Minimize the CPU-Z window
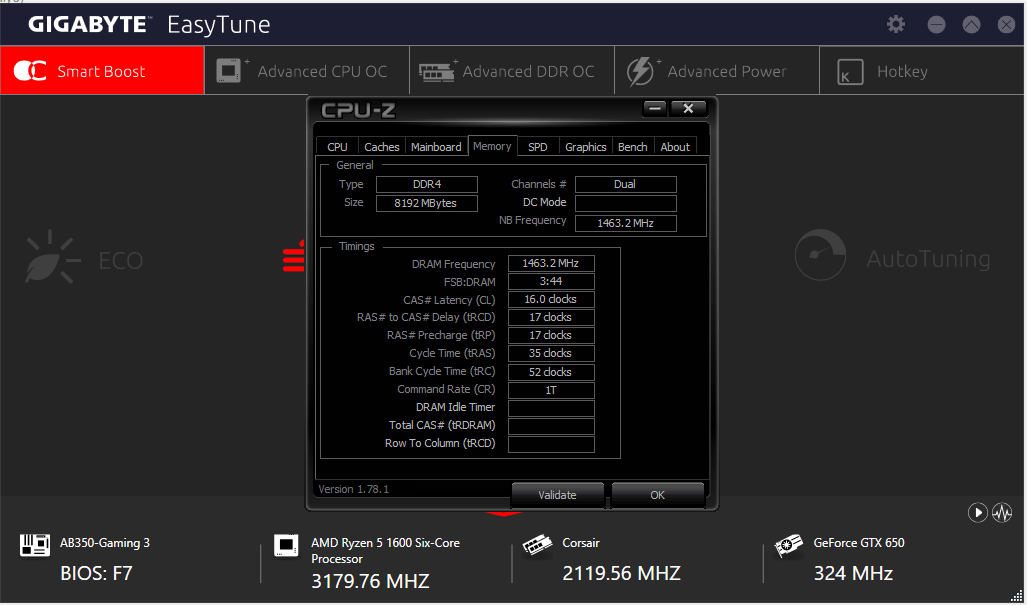 coord(655,109)
